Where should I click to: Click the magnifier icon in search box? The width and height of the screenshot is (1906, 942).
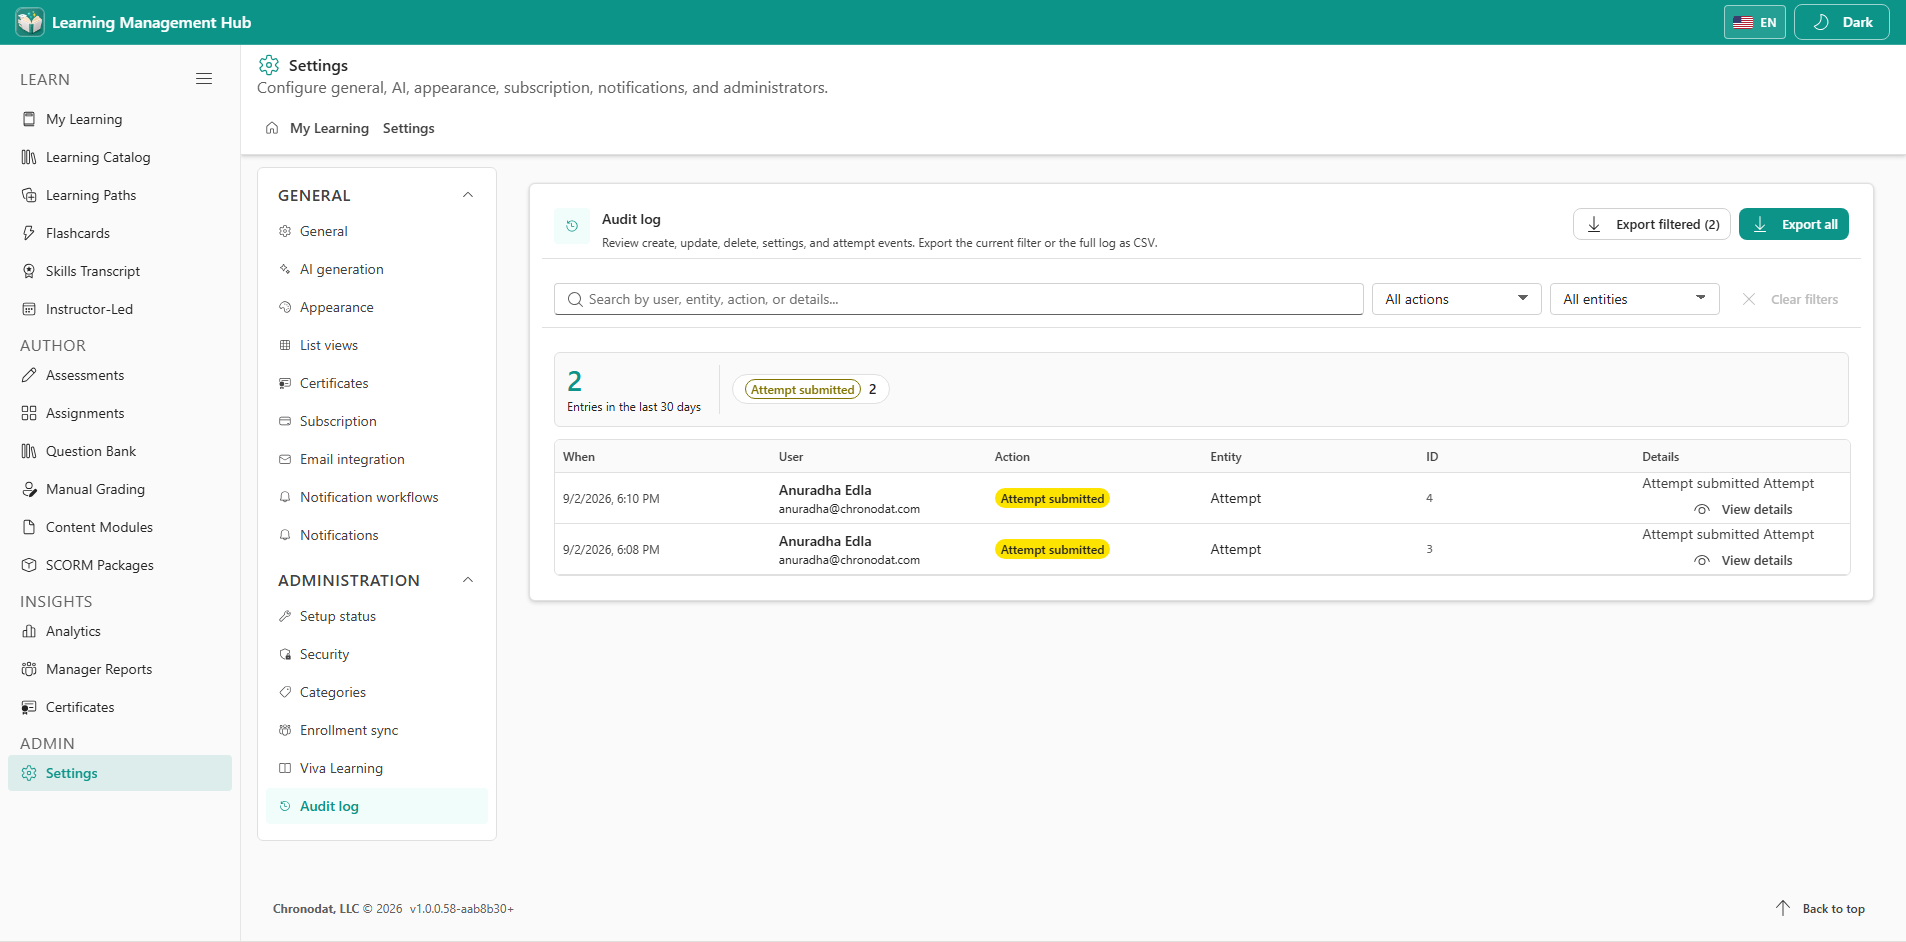coord(575,299)
